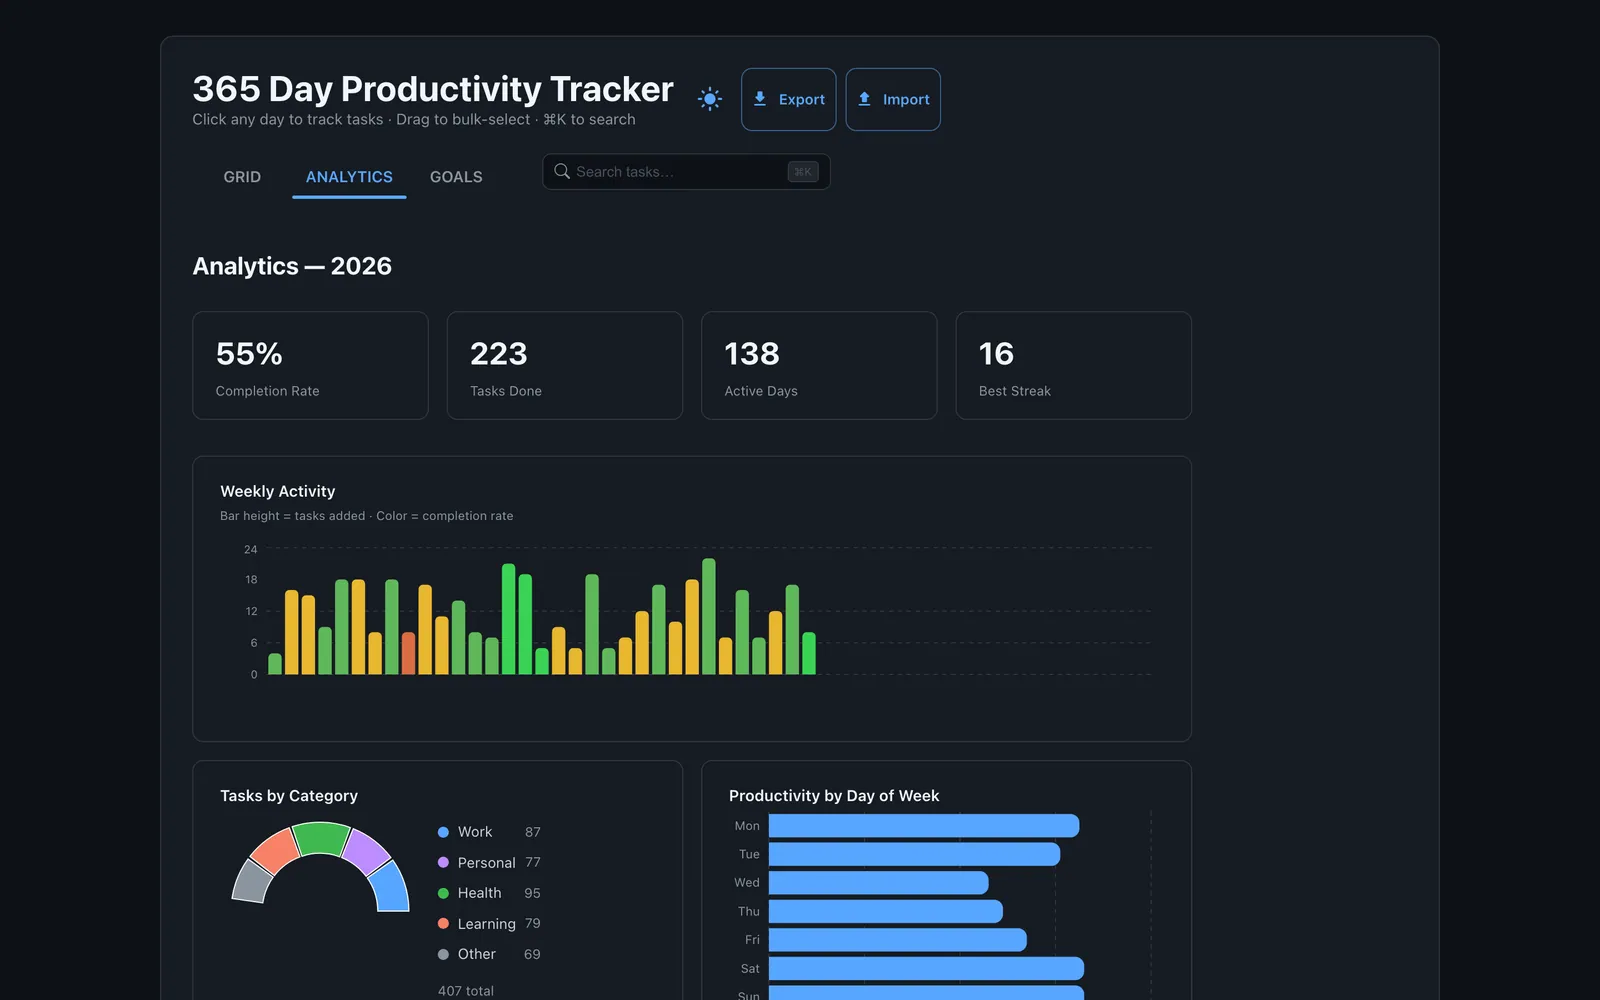The width and height of the screenshot is (1600, 1000).
Task: Click the gray Other segment of donut chart
Action: pos(251,882)
